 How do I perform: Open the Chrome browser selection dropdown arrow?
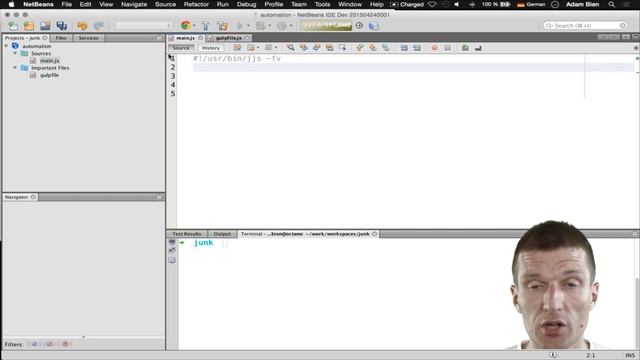point(194,26)
